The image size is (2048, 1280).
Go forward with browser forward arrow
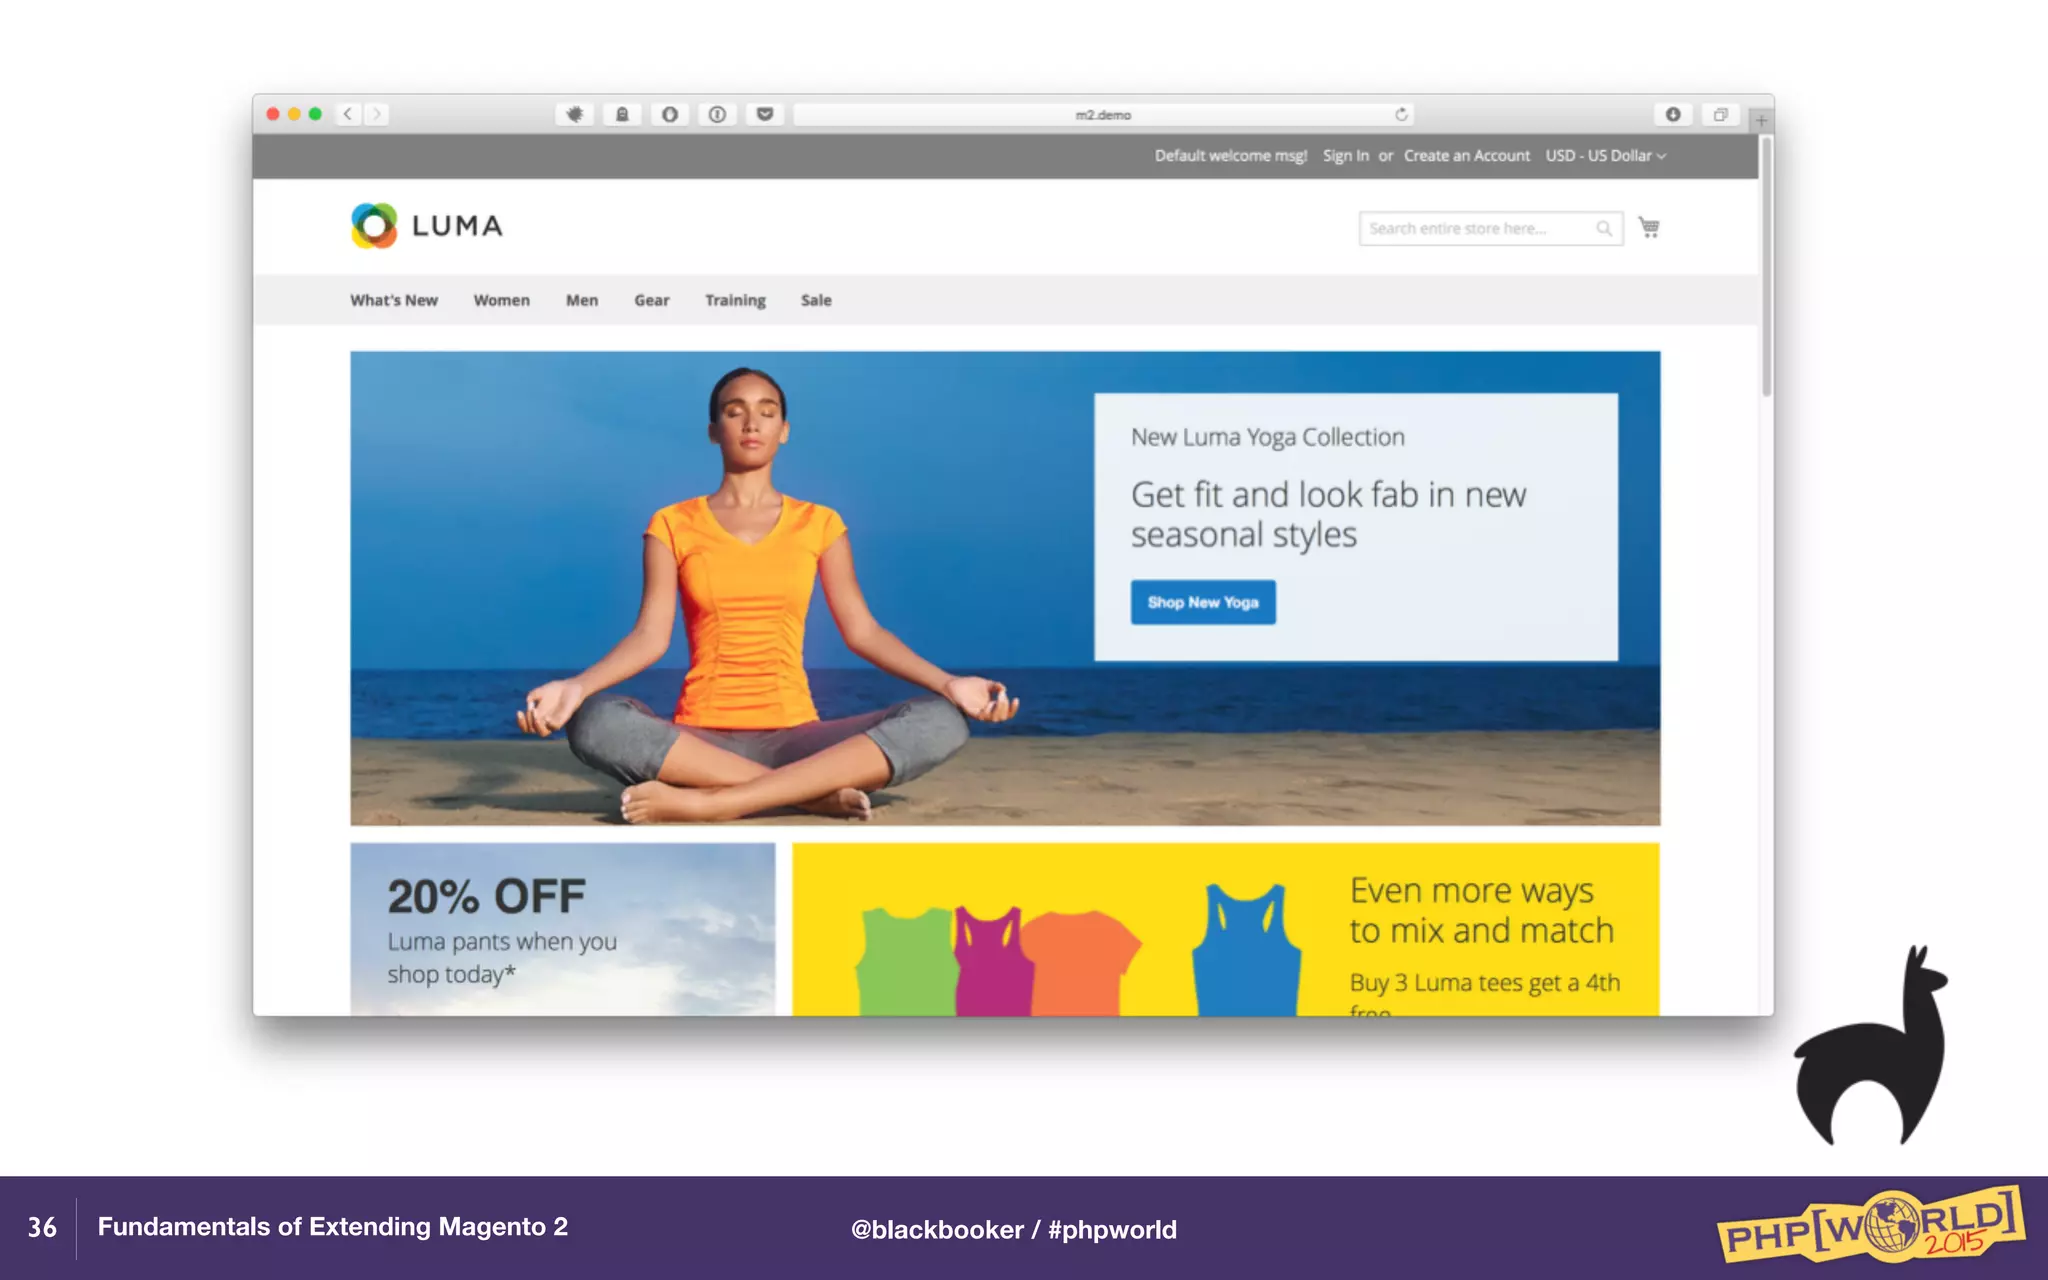[x=377, y=114]
